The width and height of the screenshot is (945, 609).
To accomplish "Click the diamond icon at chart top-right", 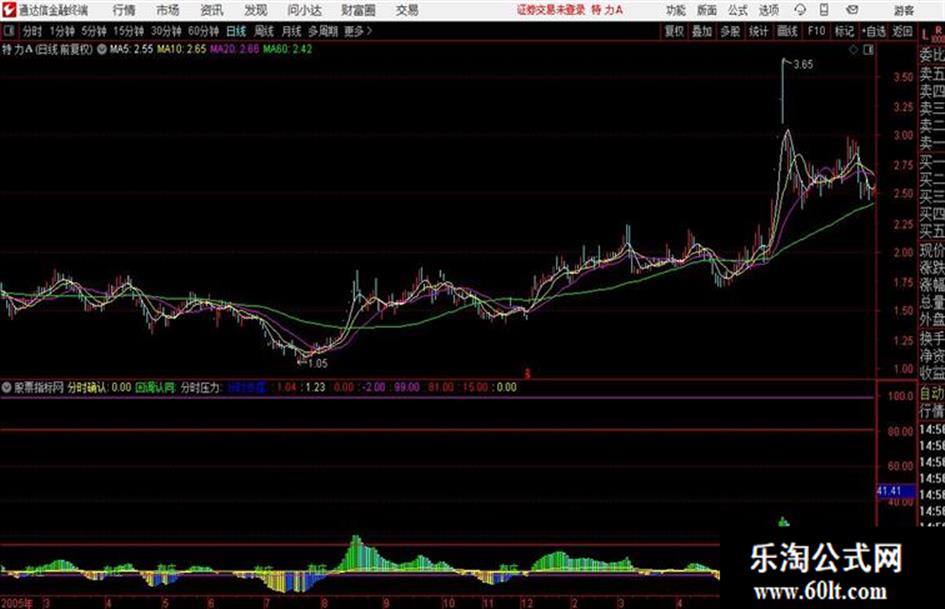I will [853, 50].
